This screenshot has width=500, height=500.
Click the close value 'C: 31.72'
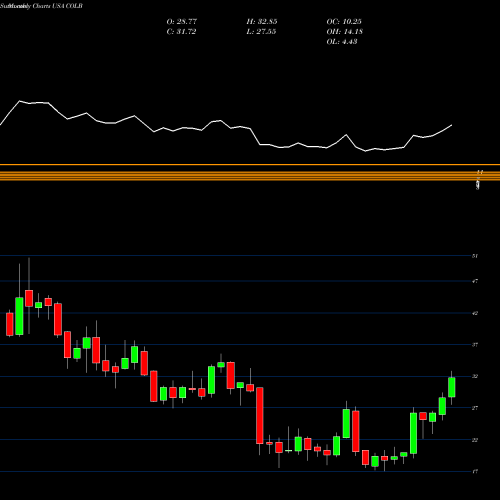click(x=181, y=32)
